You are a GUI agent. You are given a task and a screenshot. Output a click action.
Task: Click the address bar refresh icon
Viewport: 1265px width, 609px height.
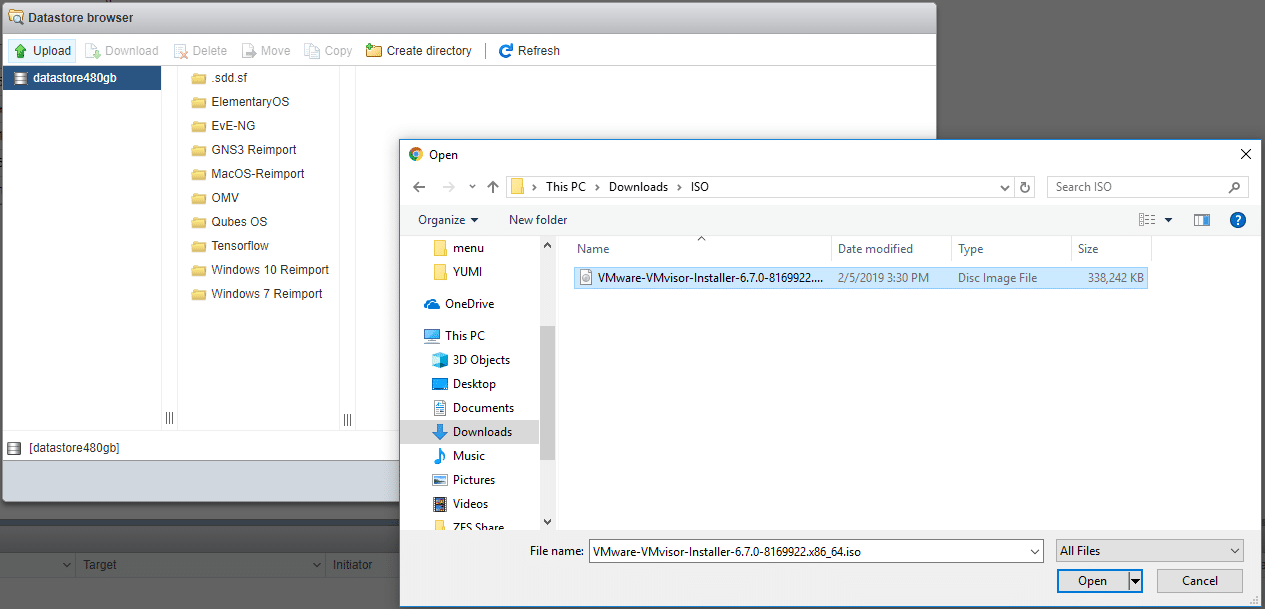[x=1025, y=187]
